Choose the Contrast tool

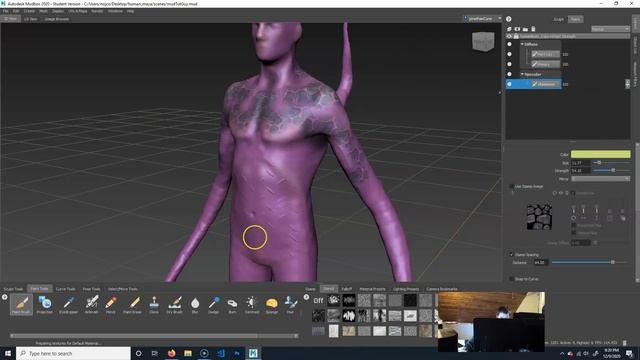point(252,305)
